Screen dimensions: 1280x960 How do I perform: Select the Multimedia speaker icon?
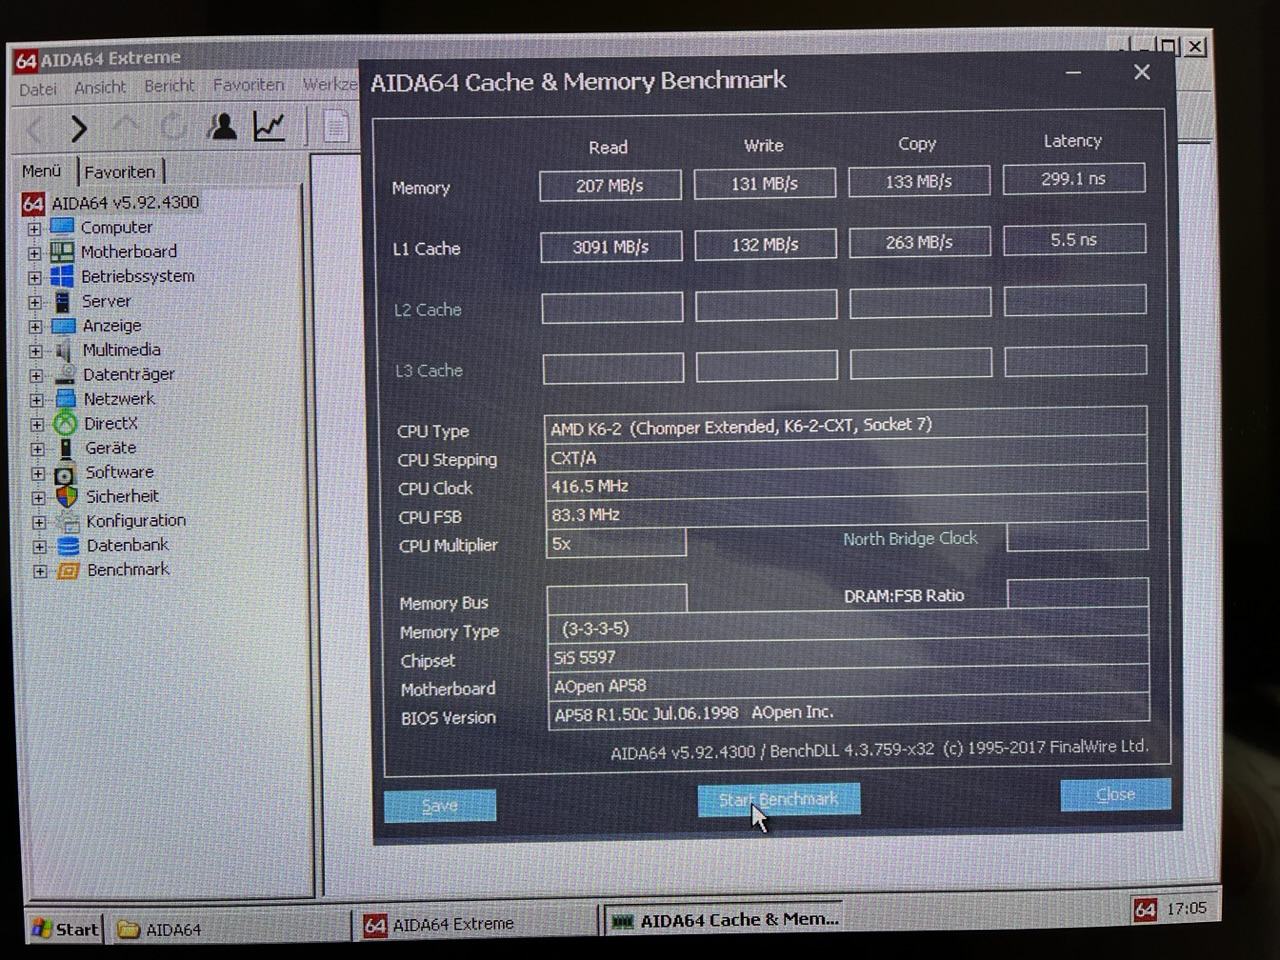pos(64,350)
